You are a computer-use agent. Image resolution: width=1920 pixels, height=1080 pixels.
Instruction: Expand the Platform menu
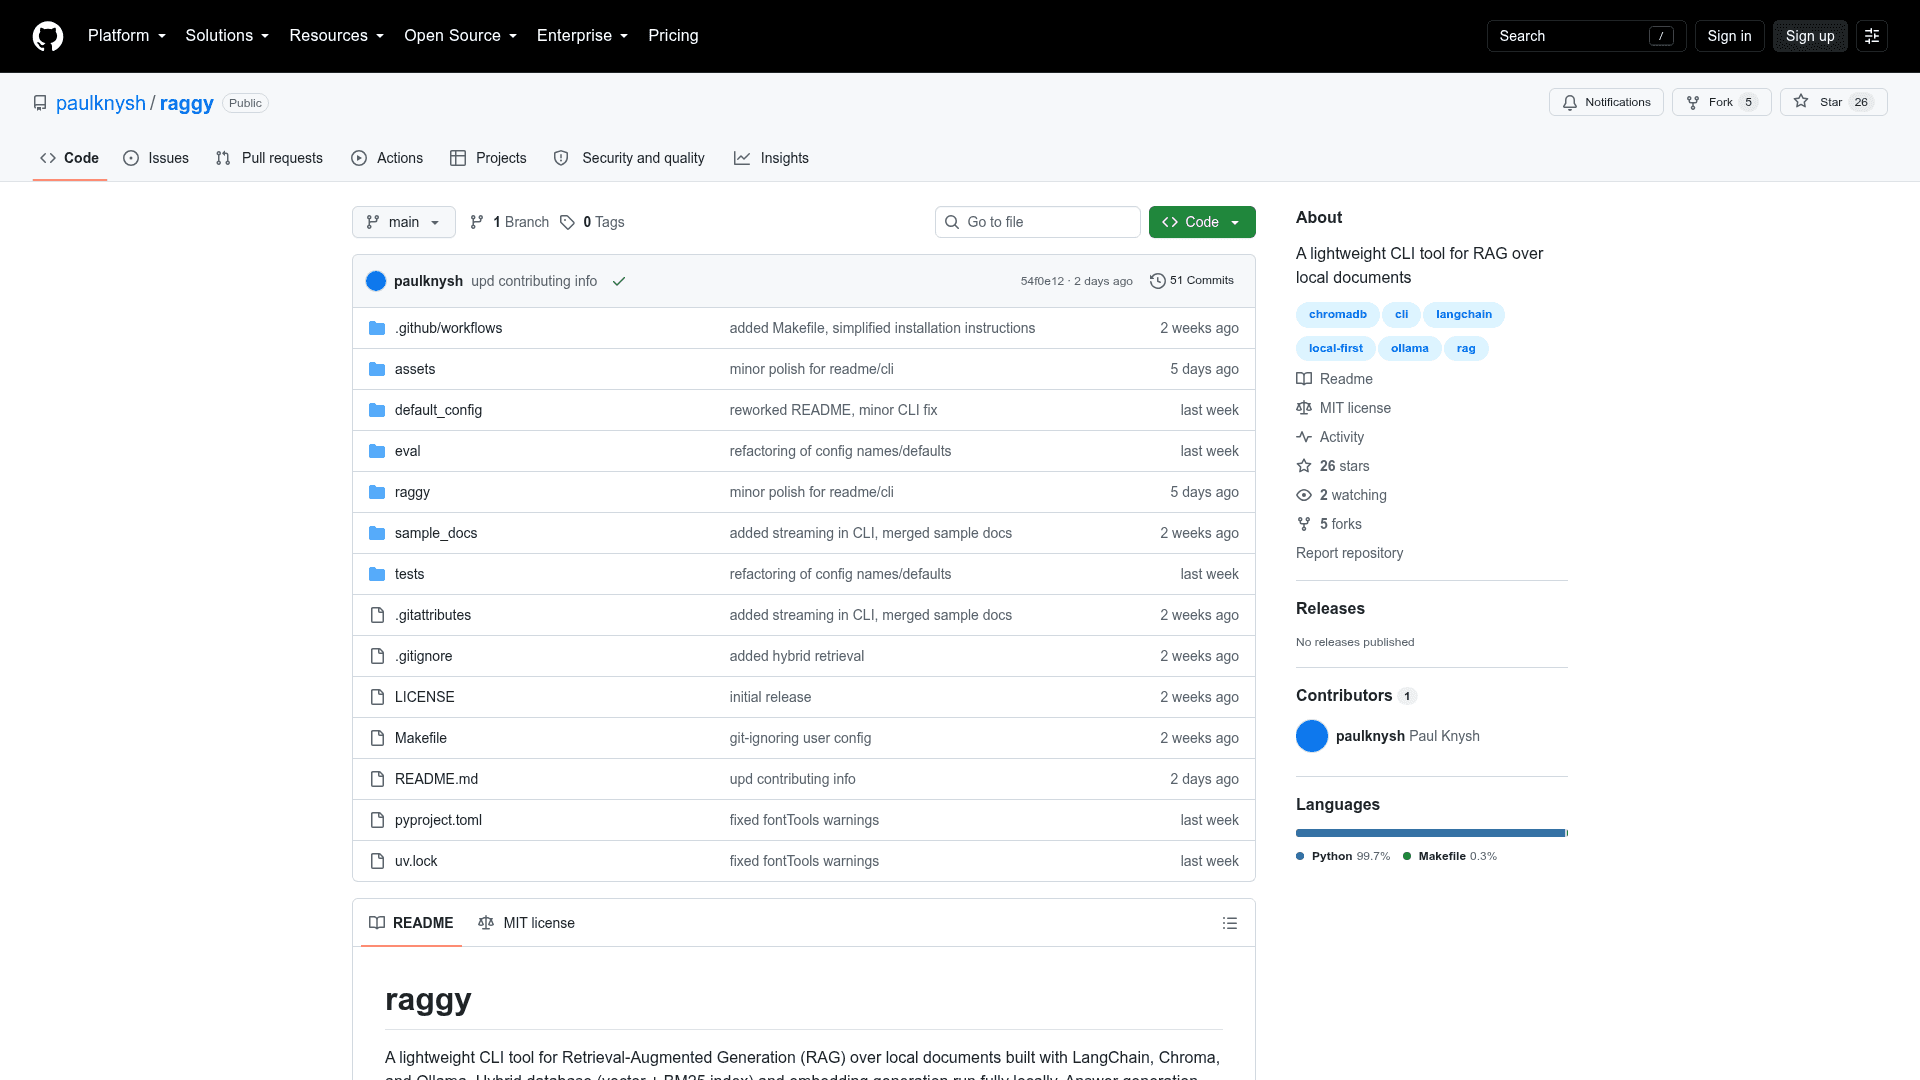(x=127, y=36)
